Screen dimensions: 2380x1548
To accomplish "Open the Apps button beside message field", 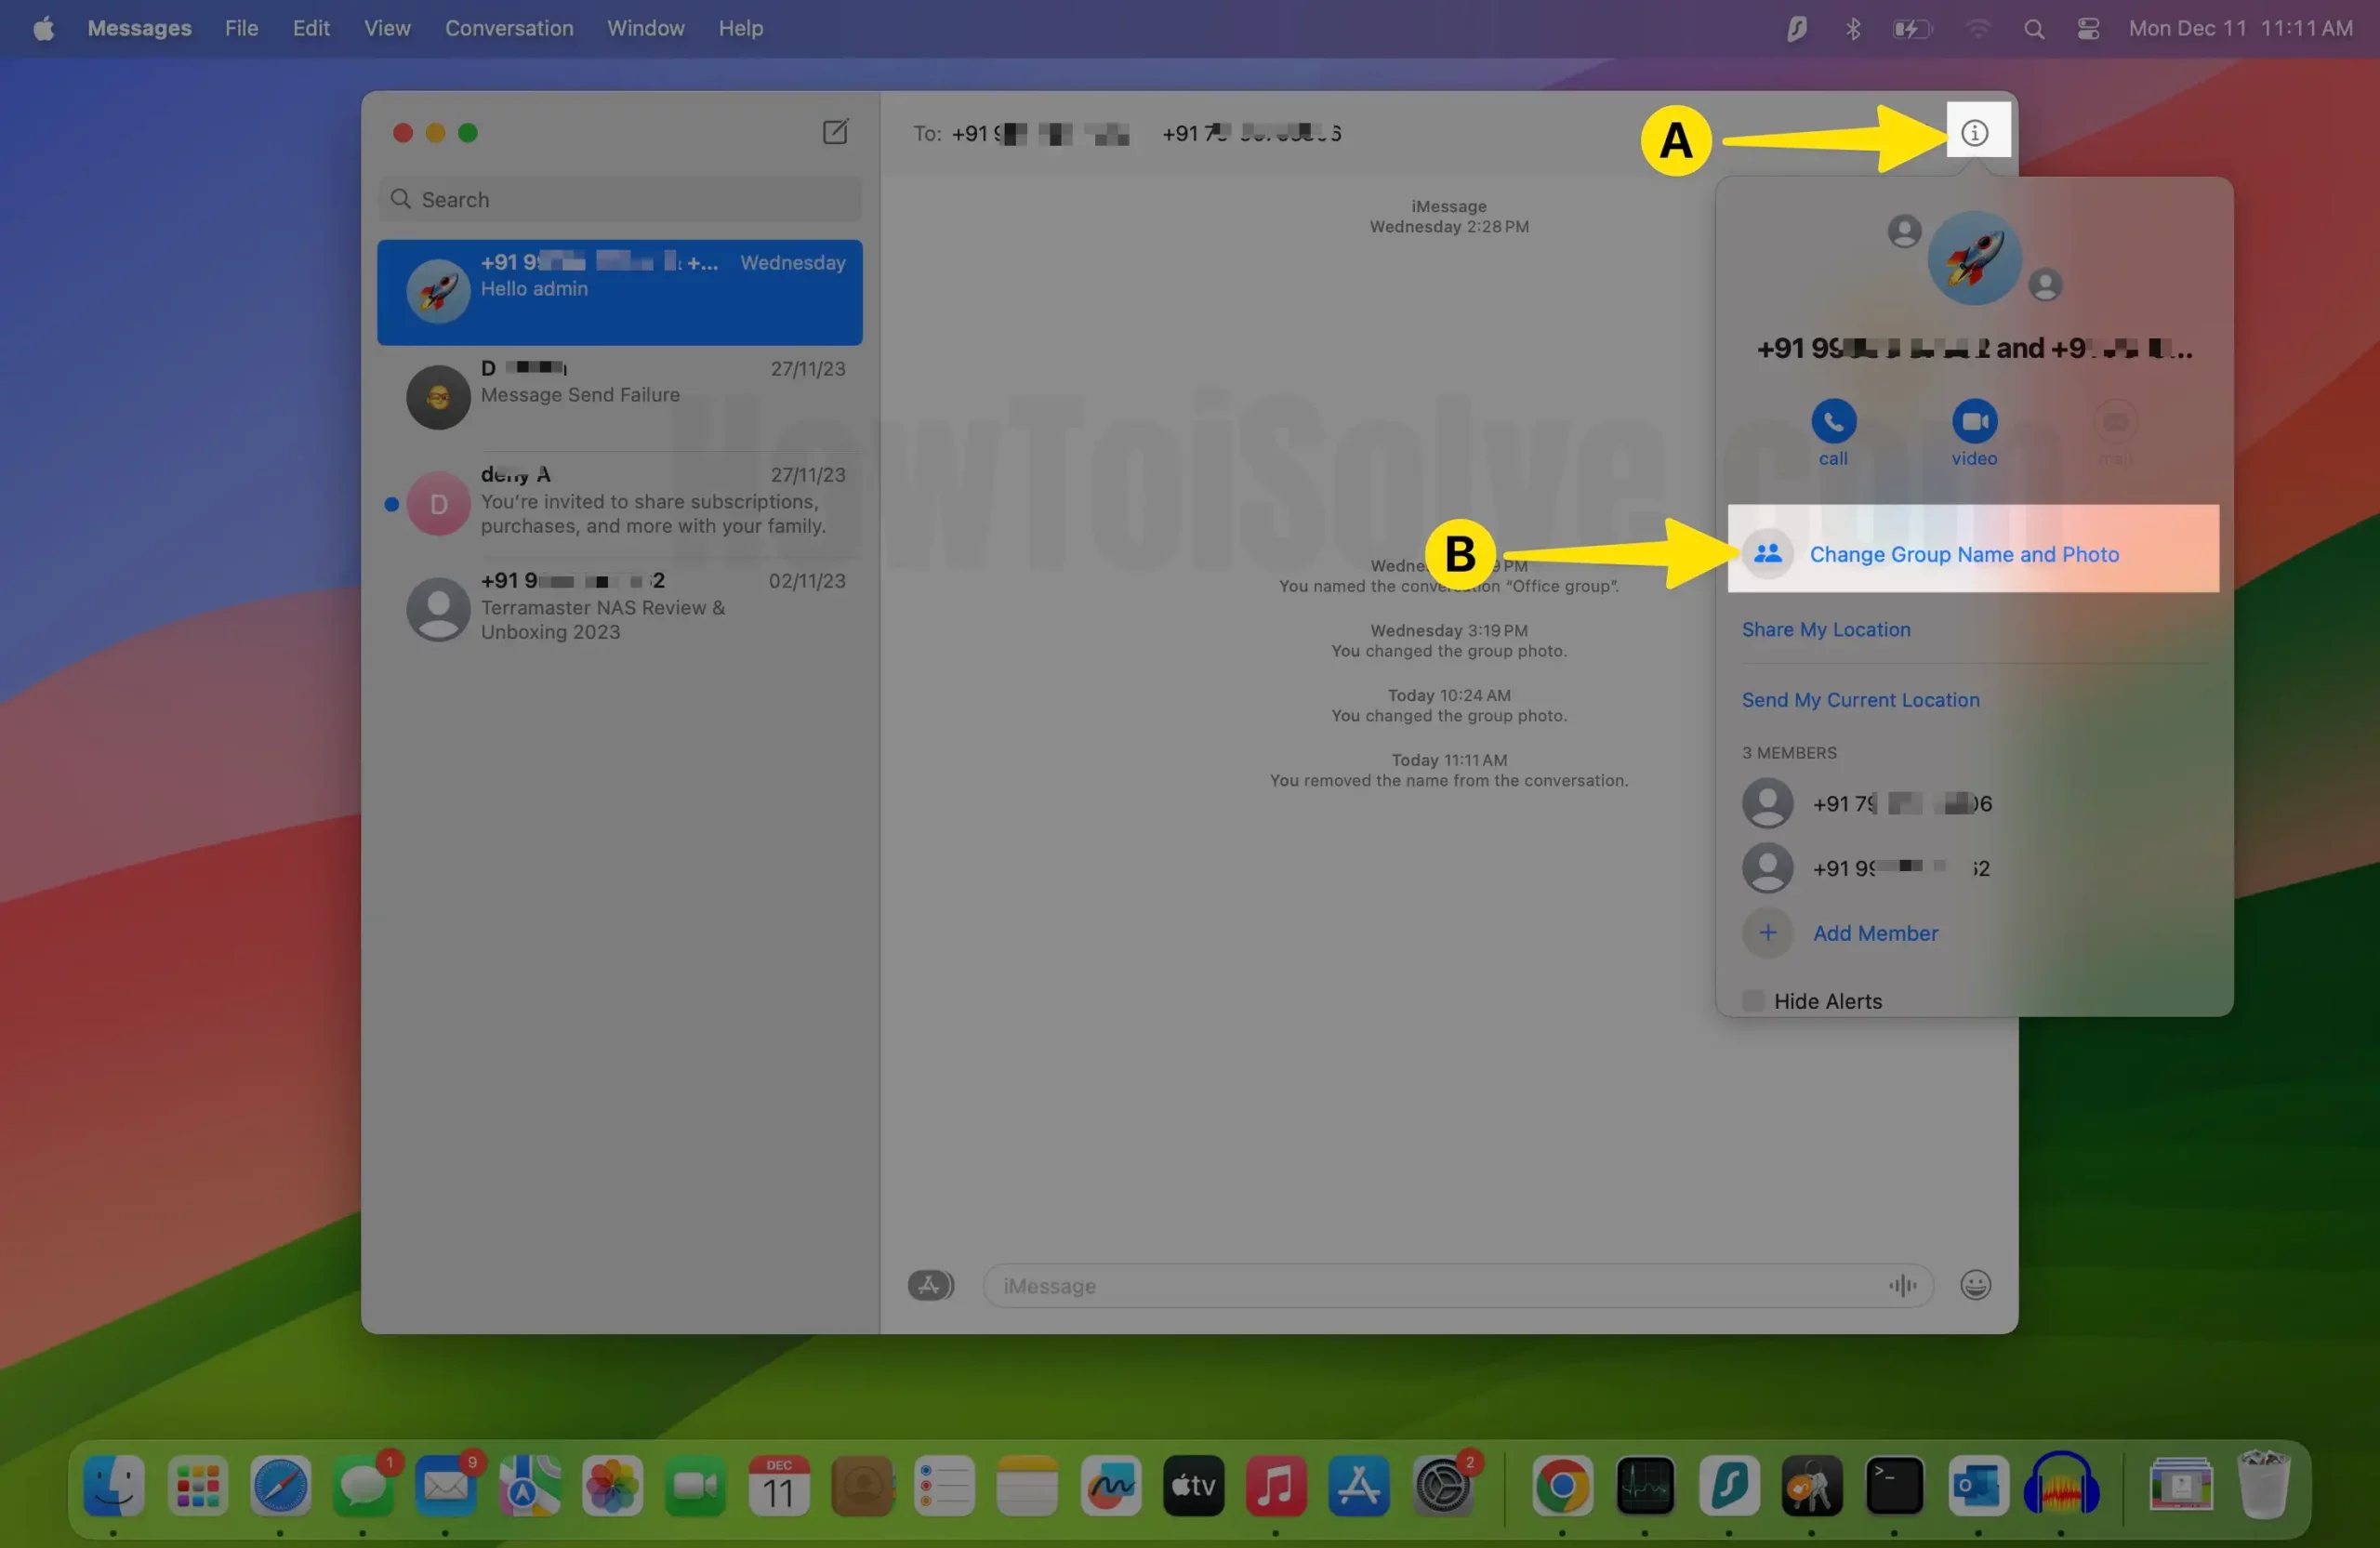I will pos(929,1285).
